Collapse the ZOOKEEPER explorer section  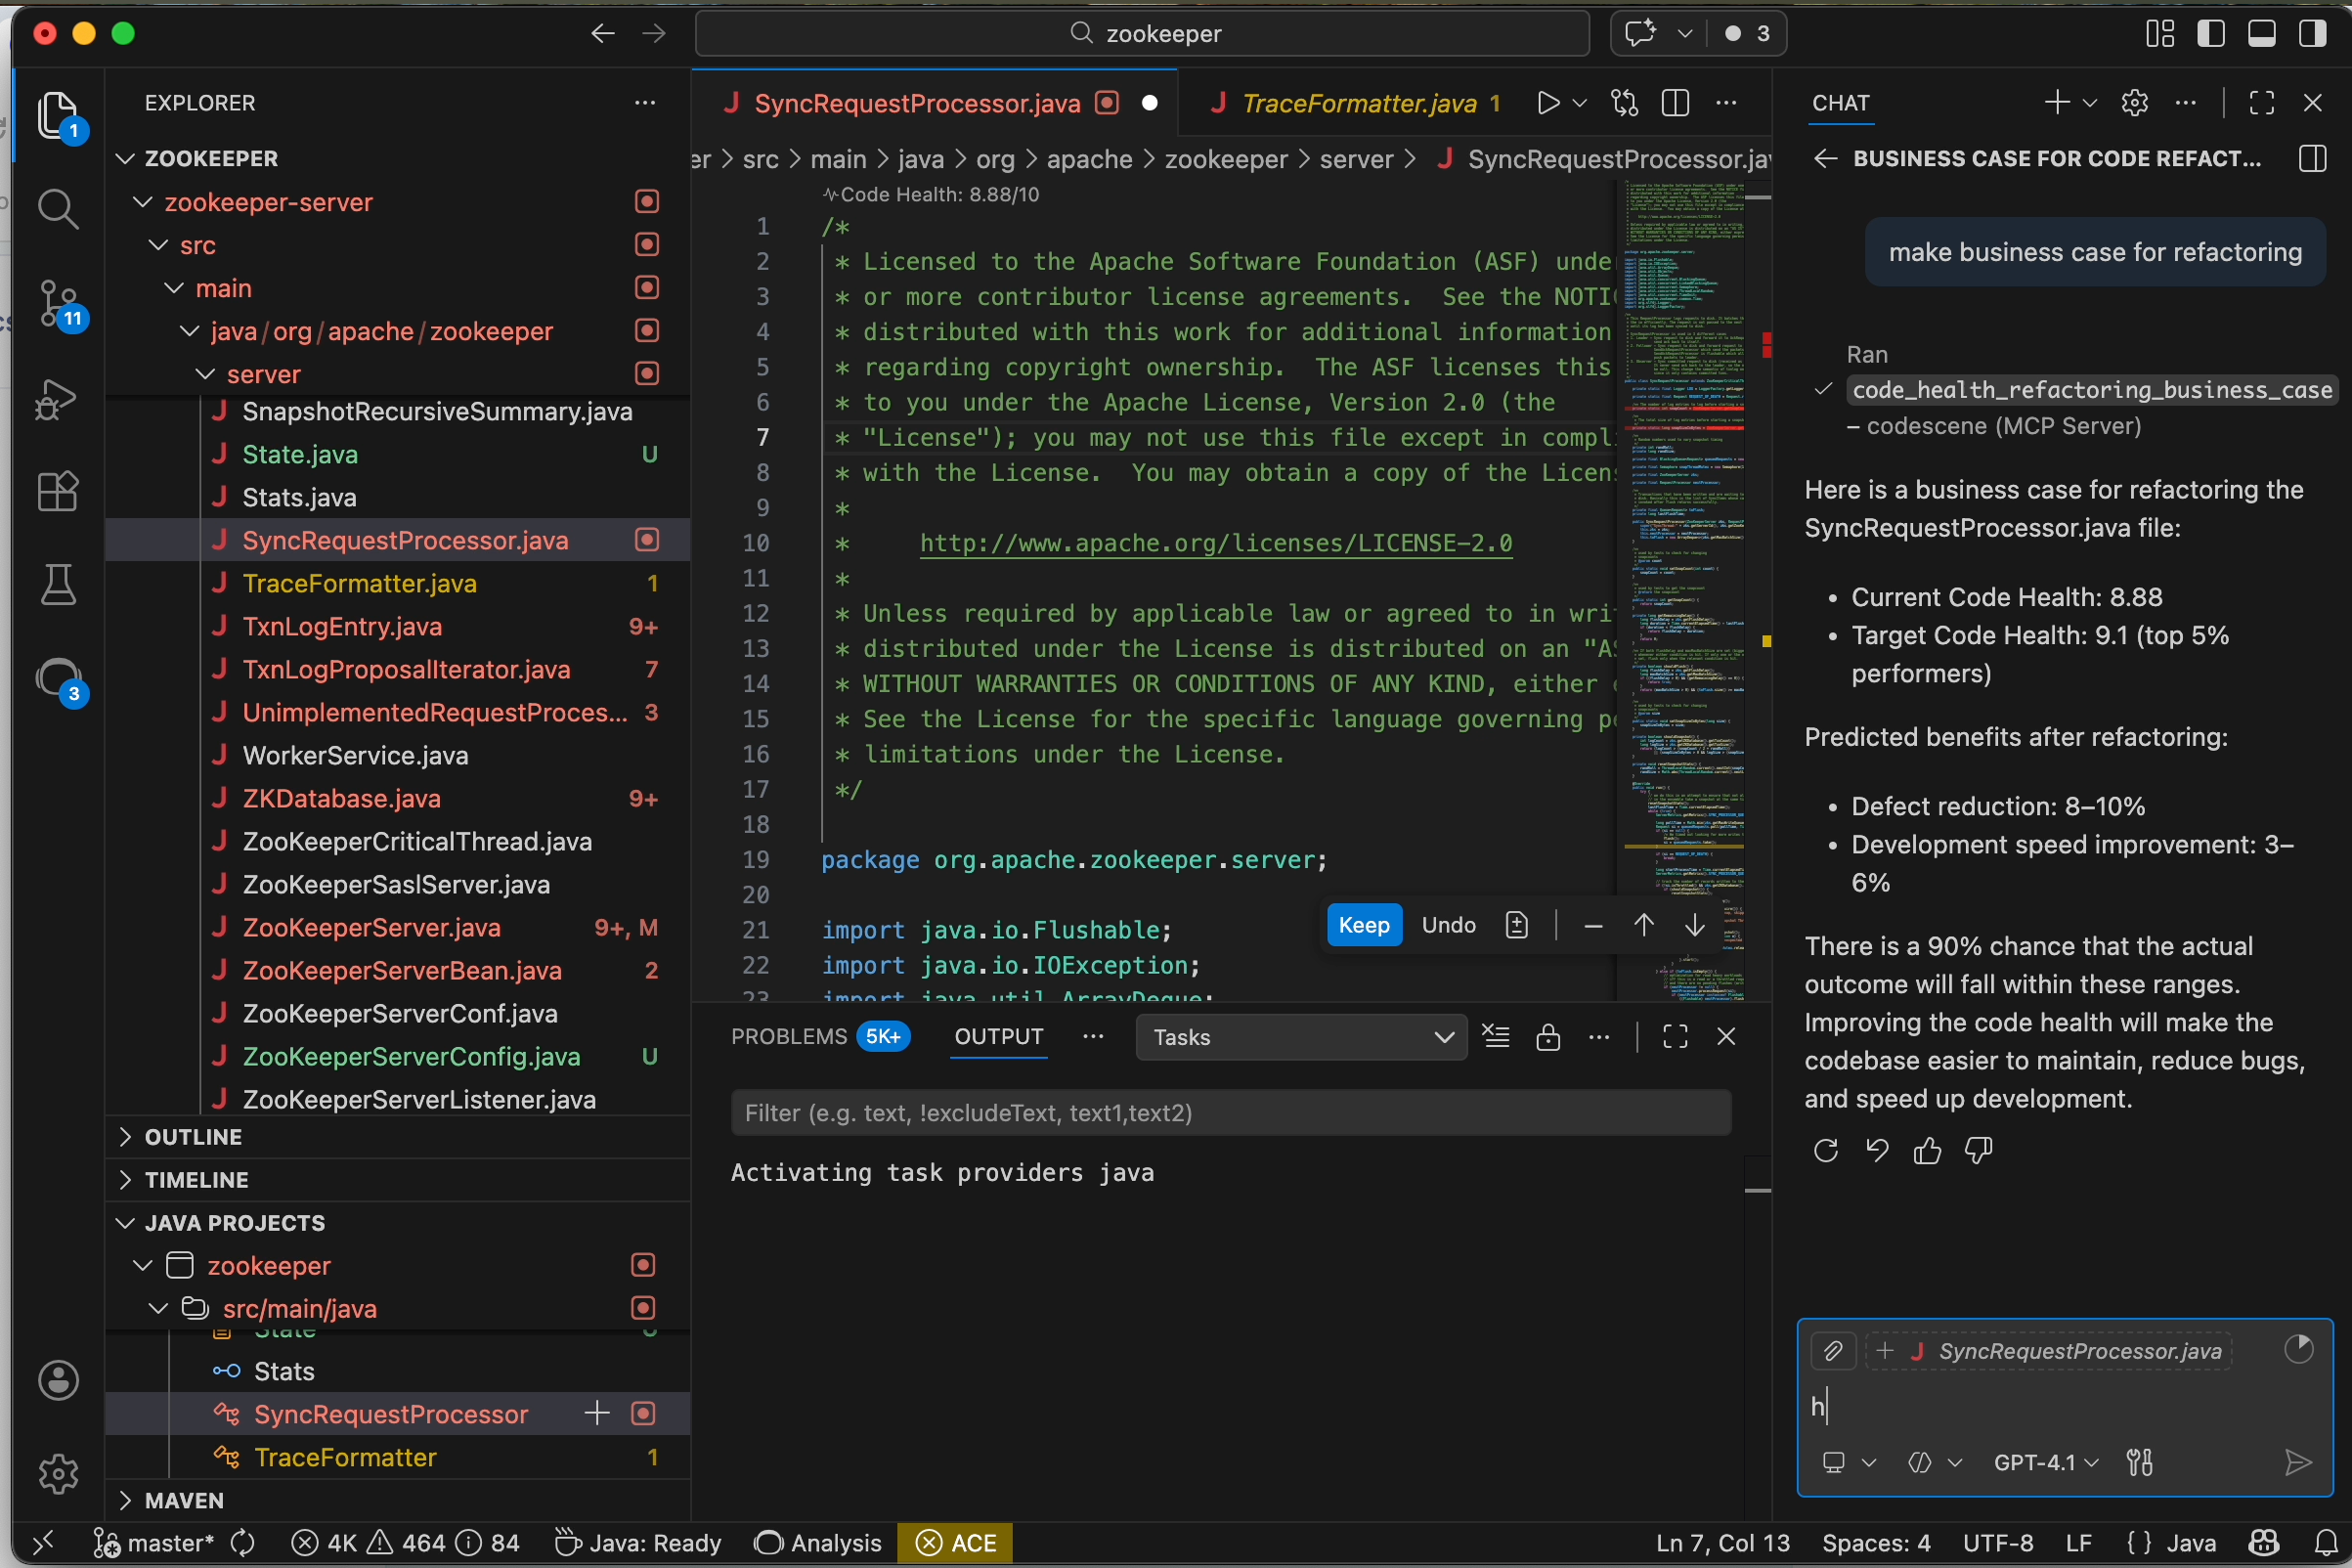coord(210,158)
